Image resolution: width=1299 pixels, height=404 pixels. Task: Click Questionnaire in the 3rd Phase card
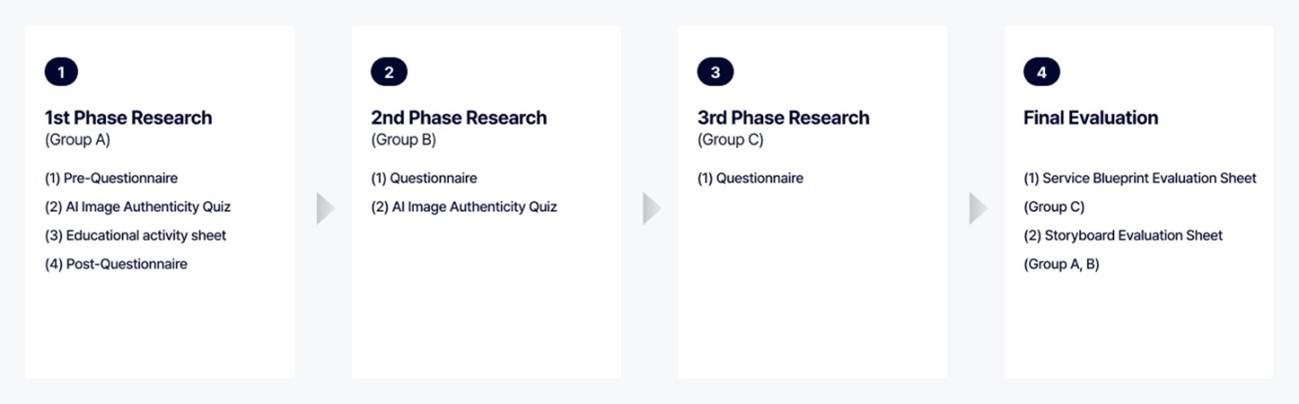coord(750,178)
